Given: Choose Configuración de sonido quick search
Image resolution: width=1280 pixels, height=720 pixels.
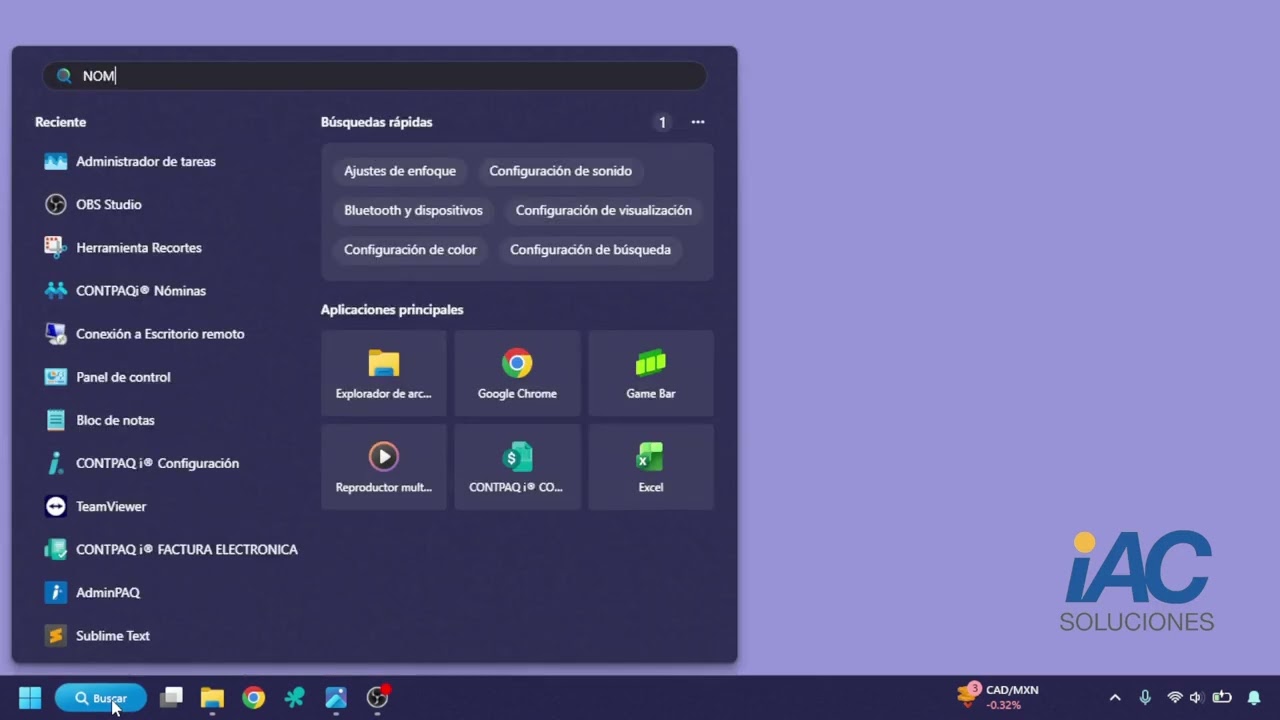Looking at the screenshot, I should (560, 171).
